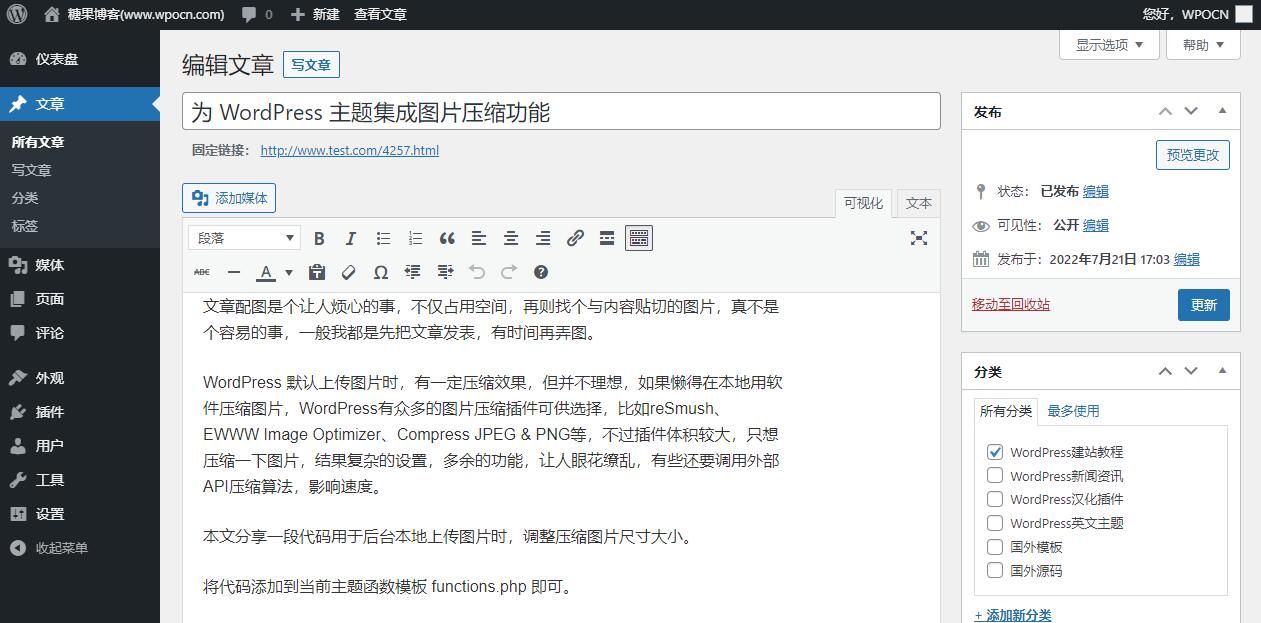
Task: Open the 插件 sidebar menu
Action: (80, 412)
